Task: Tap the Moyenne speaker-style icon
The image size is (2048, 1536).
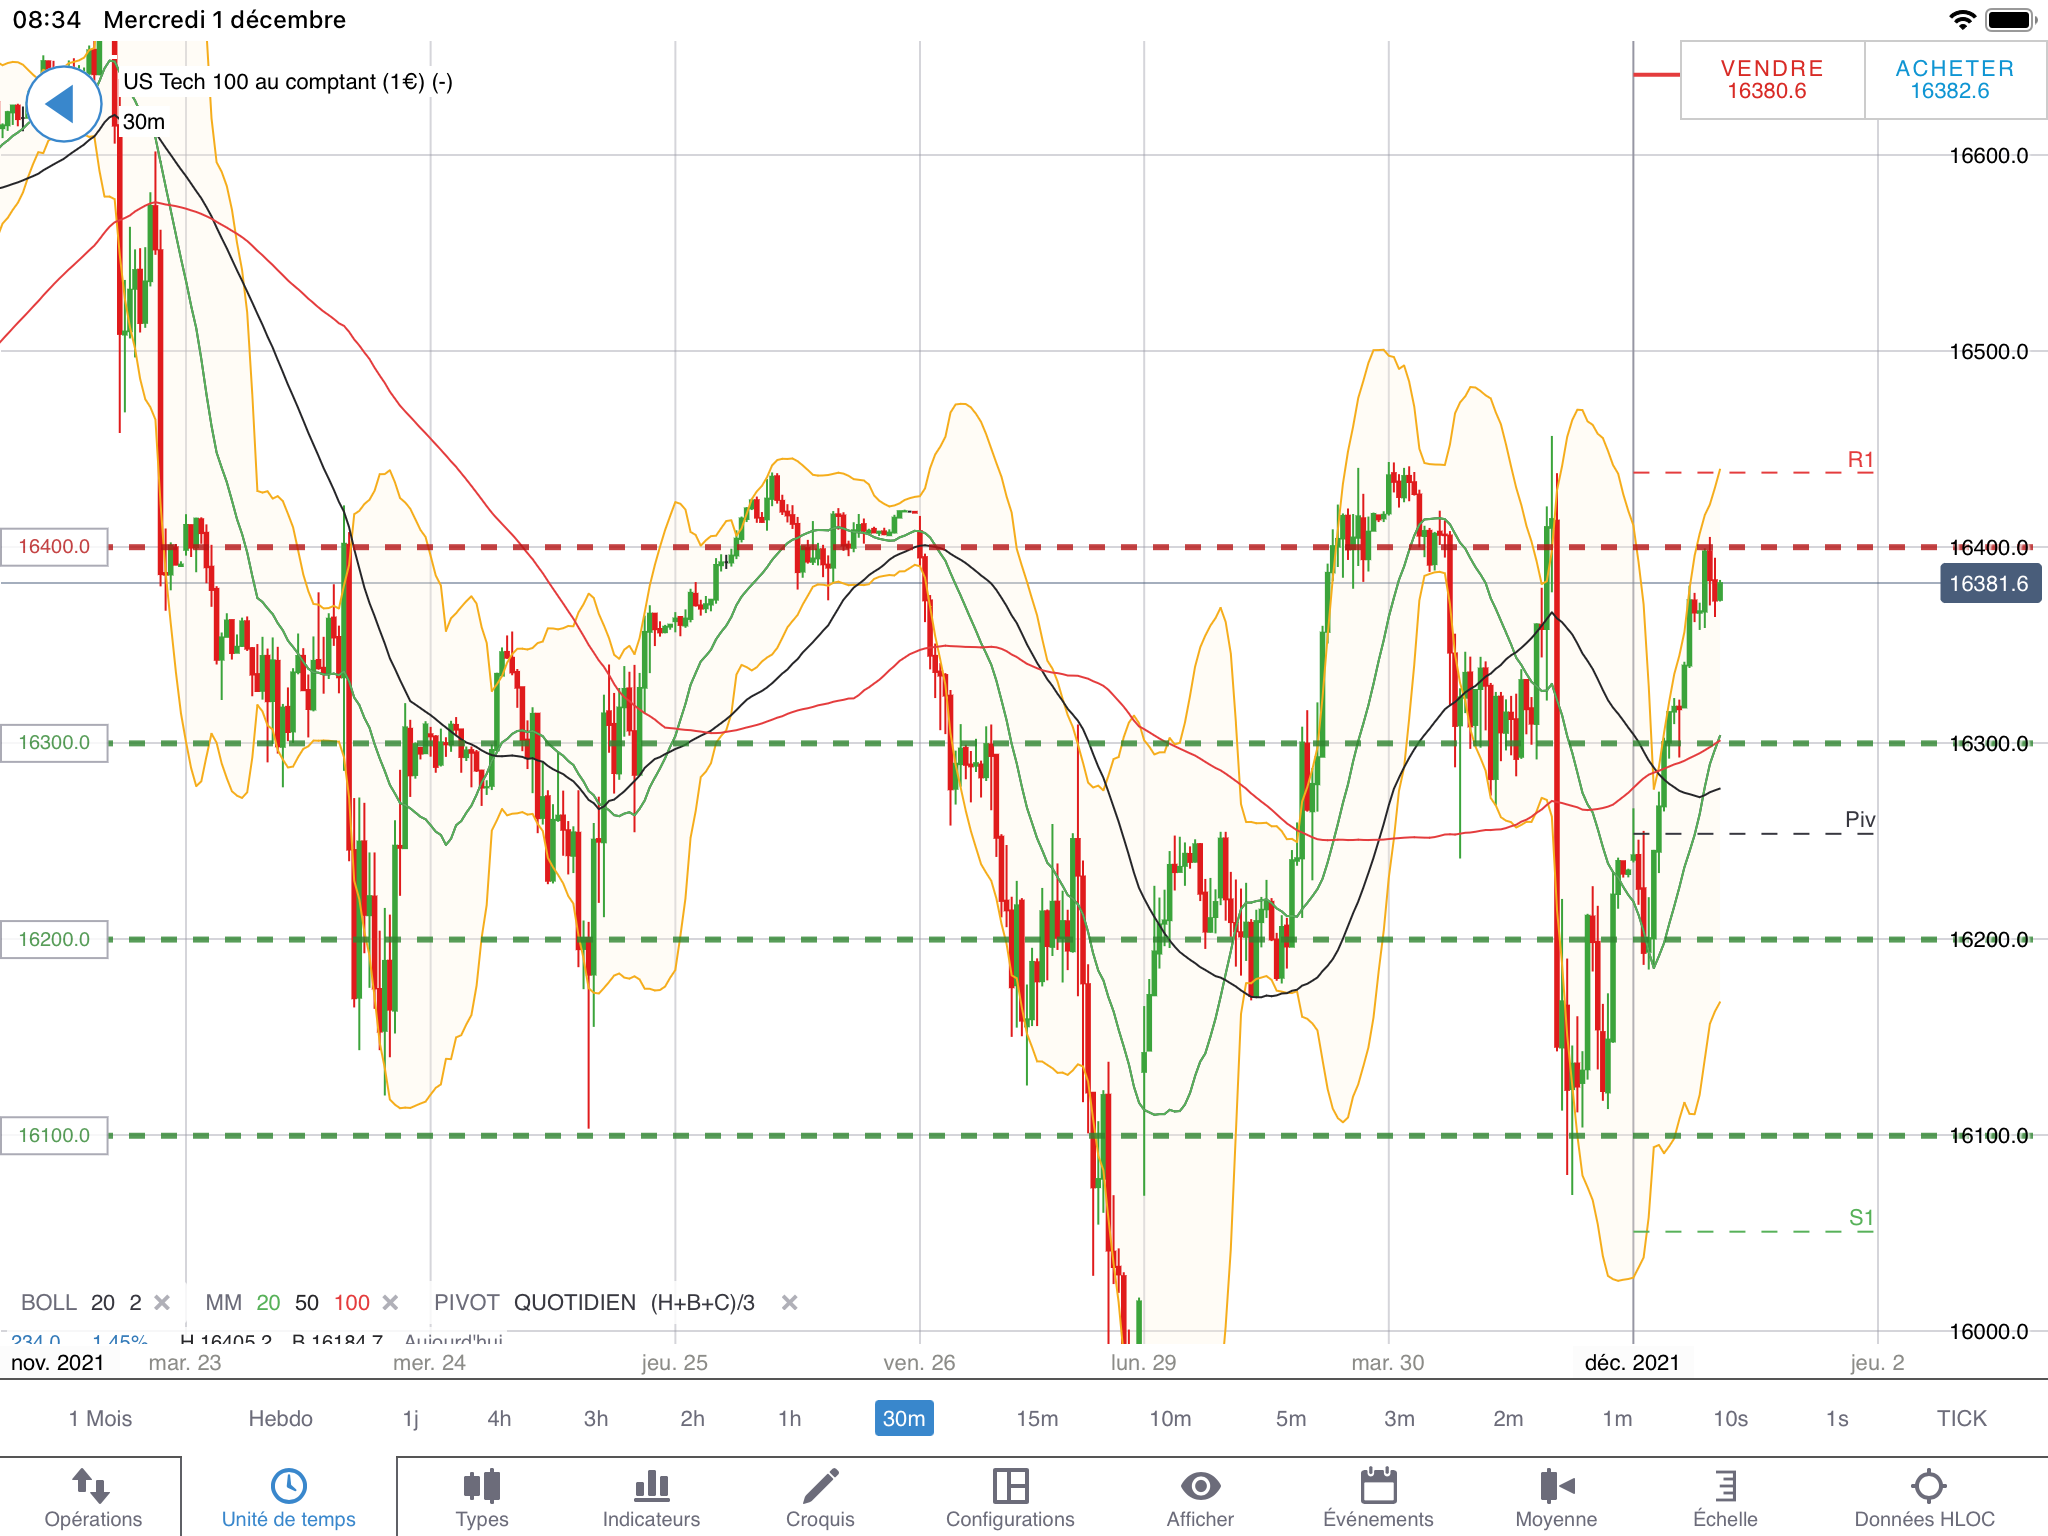Action: pos(1556,1486)
